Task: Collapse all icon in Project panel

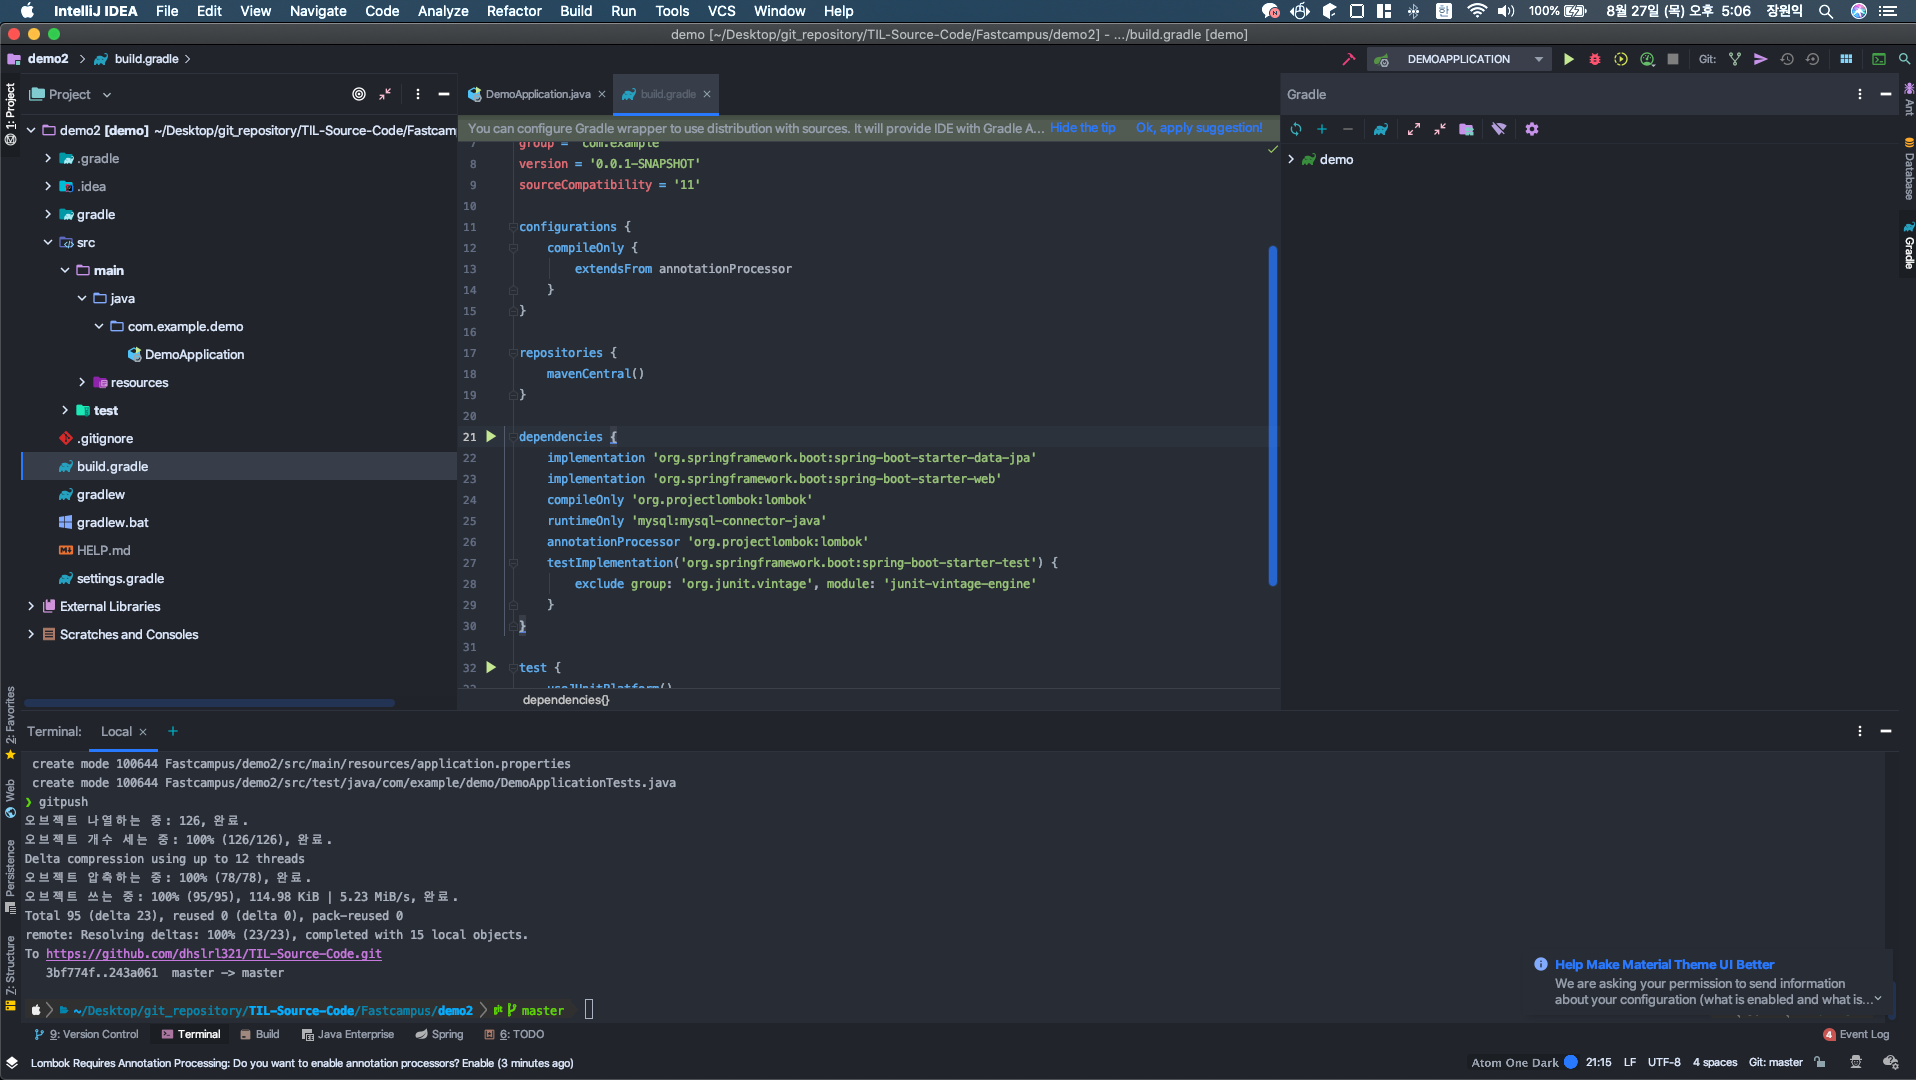Action: [385, 94]
